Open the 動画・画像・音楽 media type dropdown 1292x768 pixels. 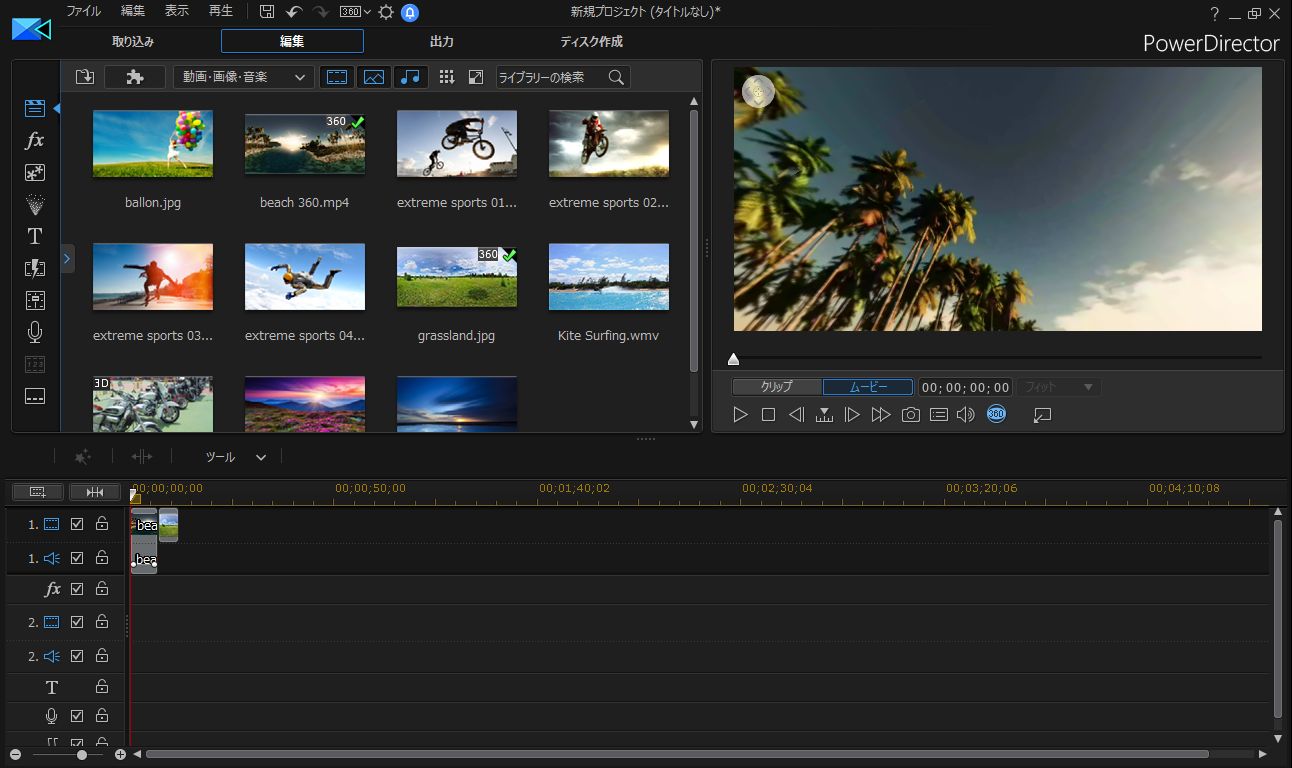pyautogui.click(x=247, y=76)
